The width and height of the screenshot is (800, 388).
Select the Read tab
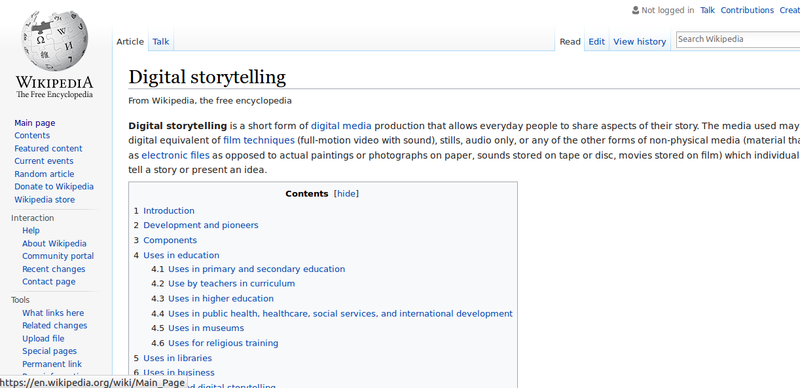click(x=570, y=42)
